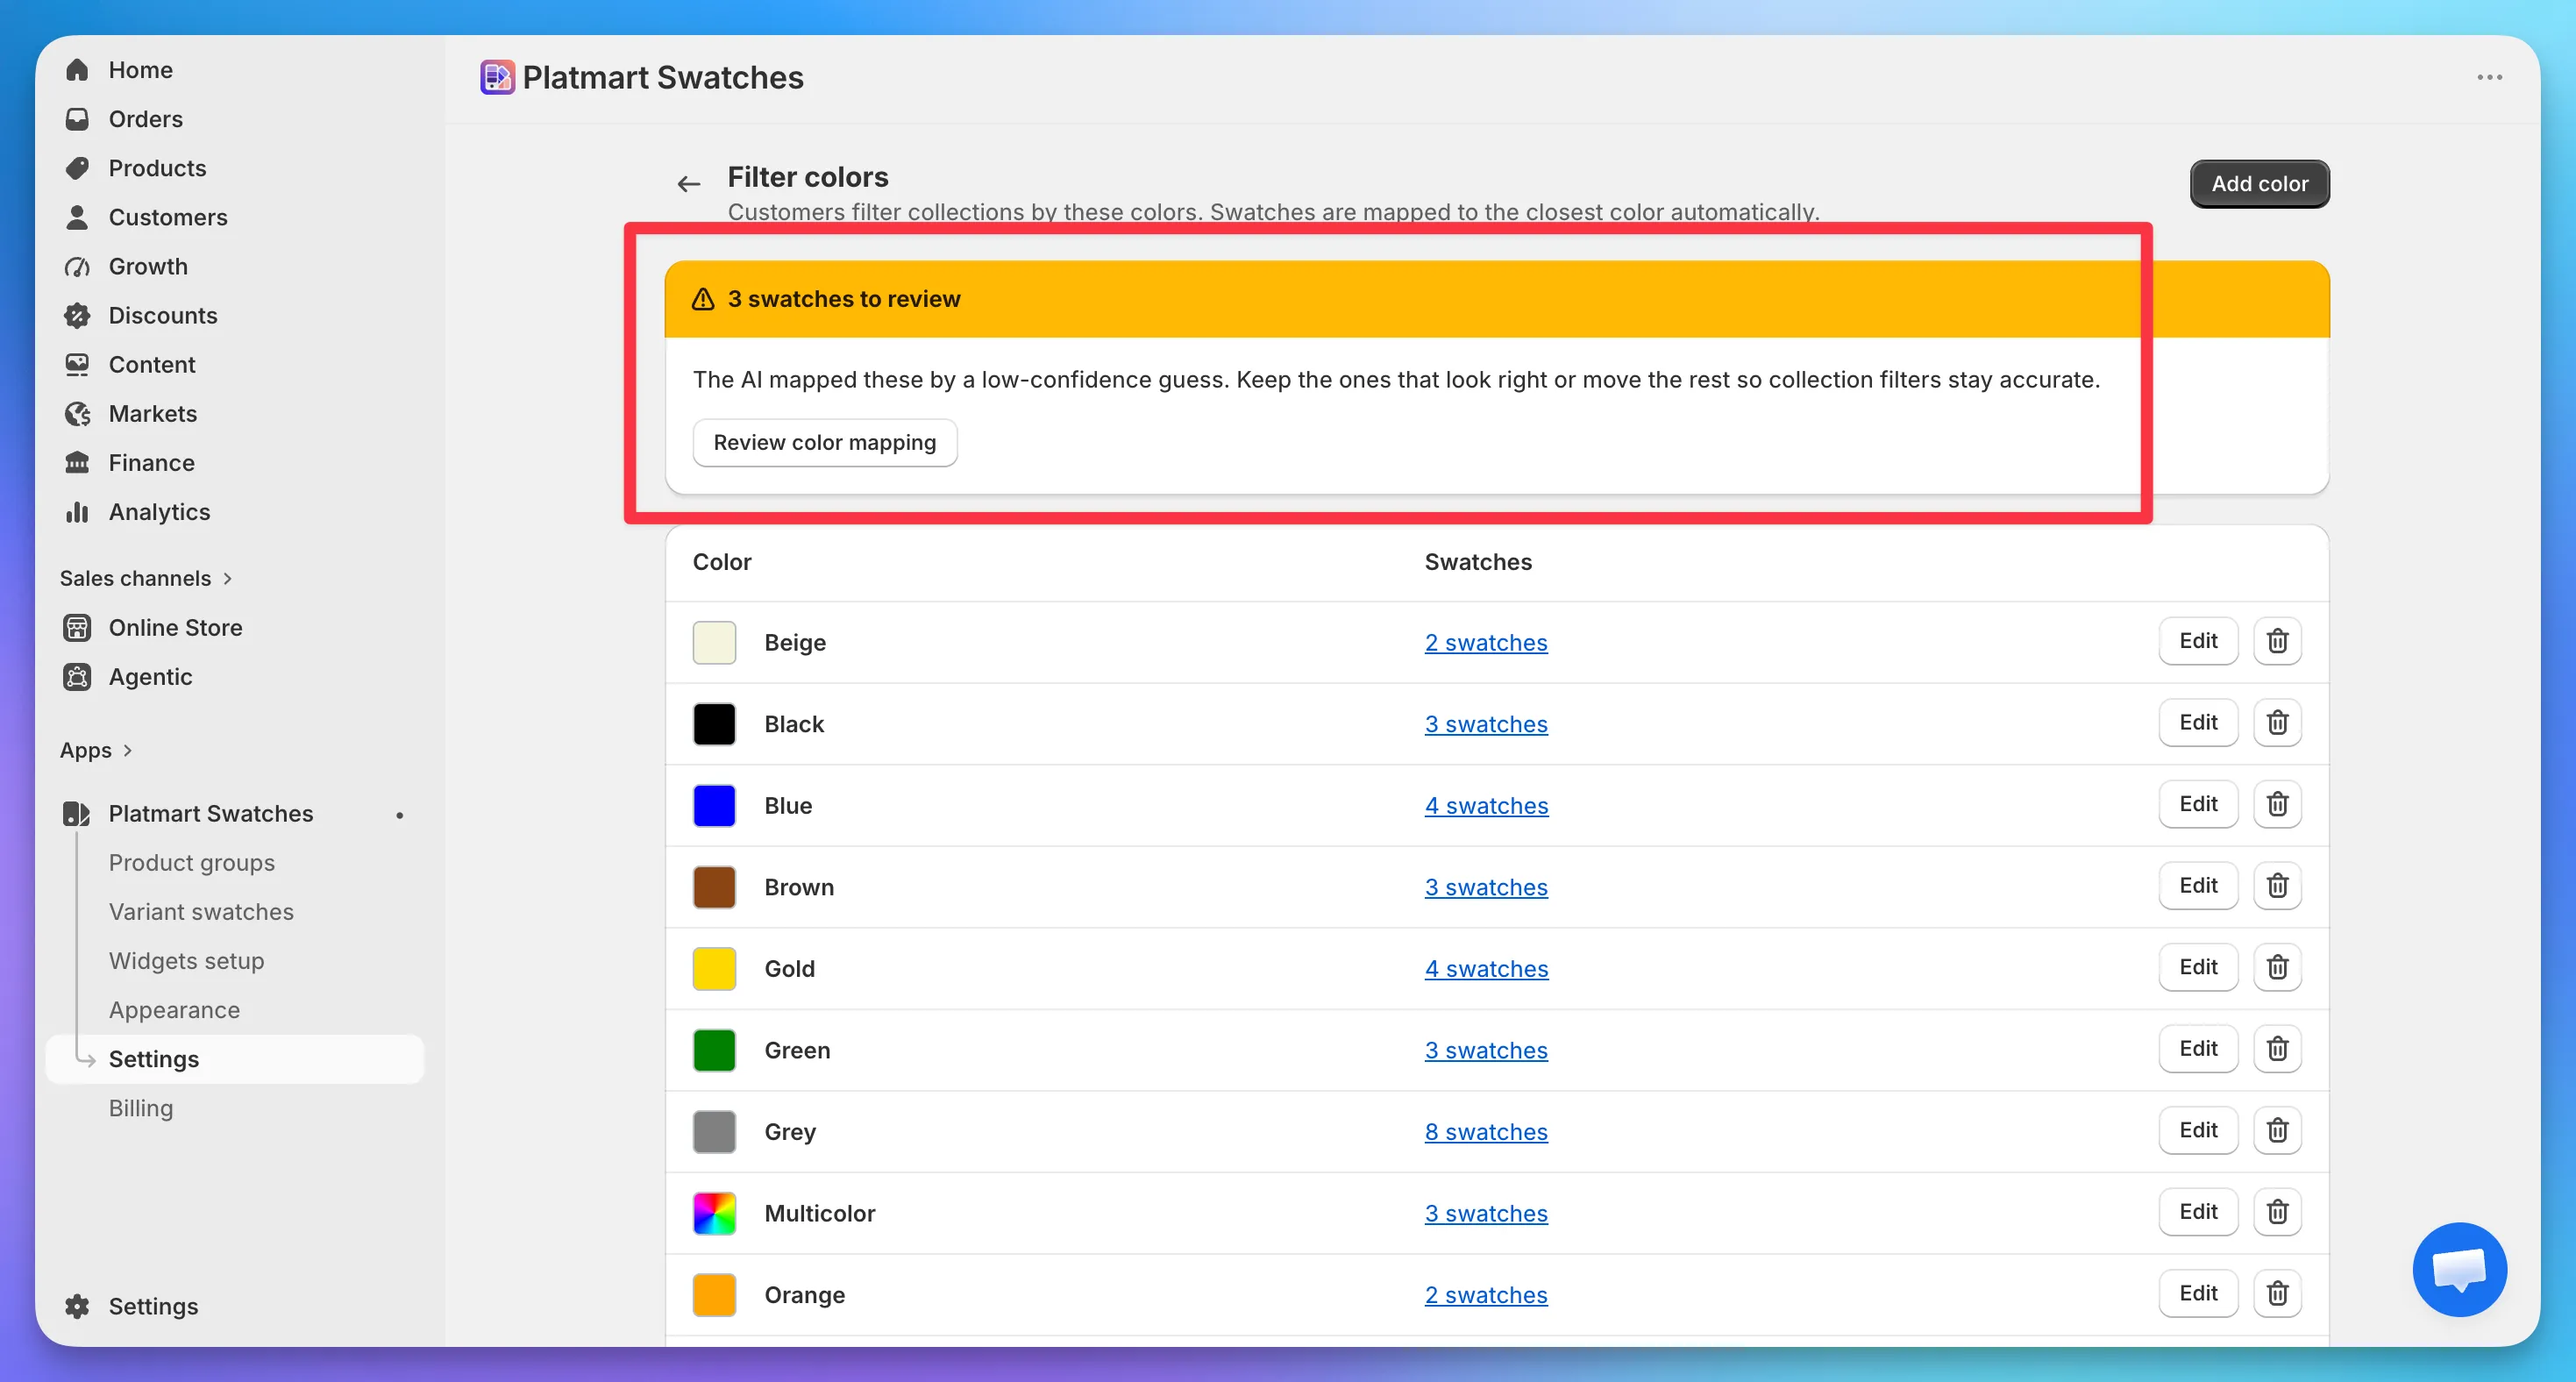The width and height of the screenshot is (2576, 1382).
Task: Delete the Multicolor color row
Action: point(2277,1211)
